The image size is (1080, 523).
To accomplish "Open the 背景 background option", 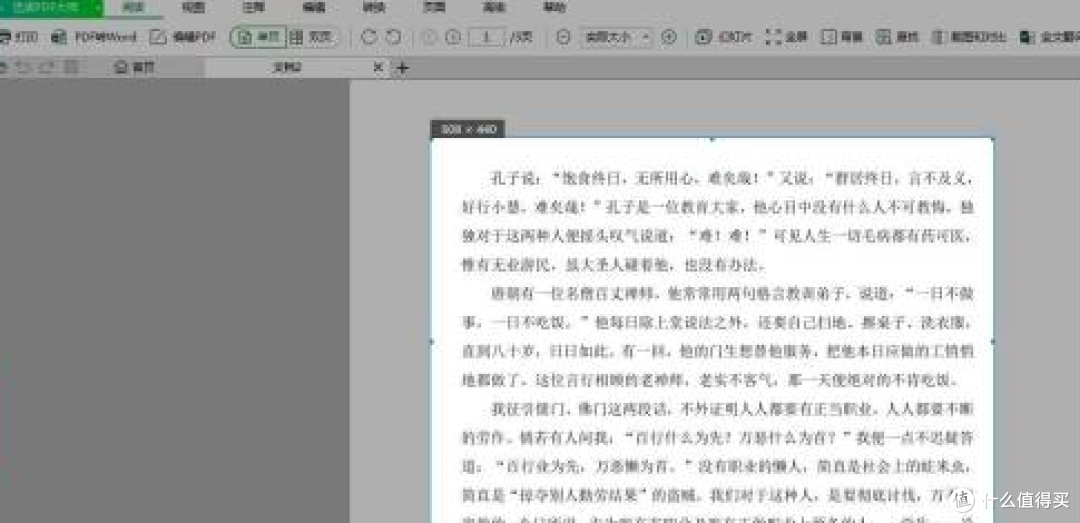I will [x=829, y=37].
